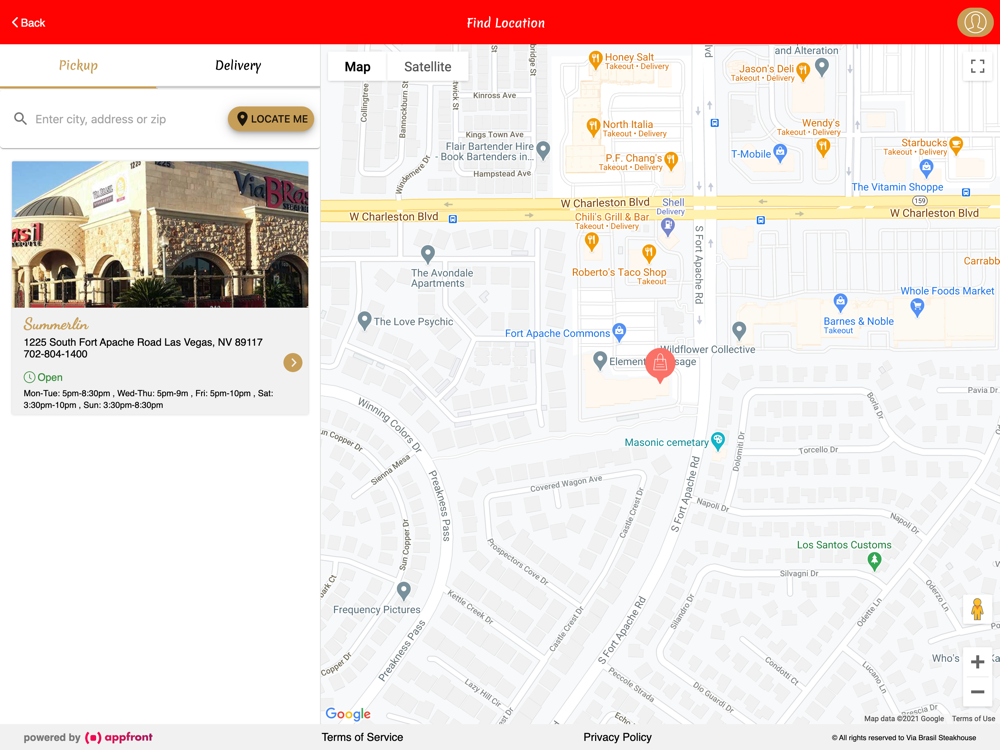Click the Masonic cemetery marker
Viewport: 1000px width, 750px height.
(x=718, y=441)
